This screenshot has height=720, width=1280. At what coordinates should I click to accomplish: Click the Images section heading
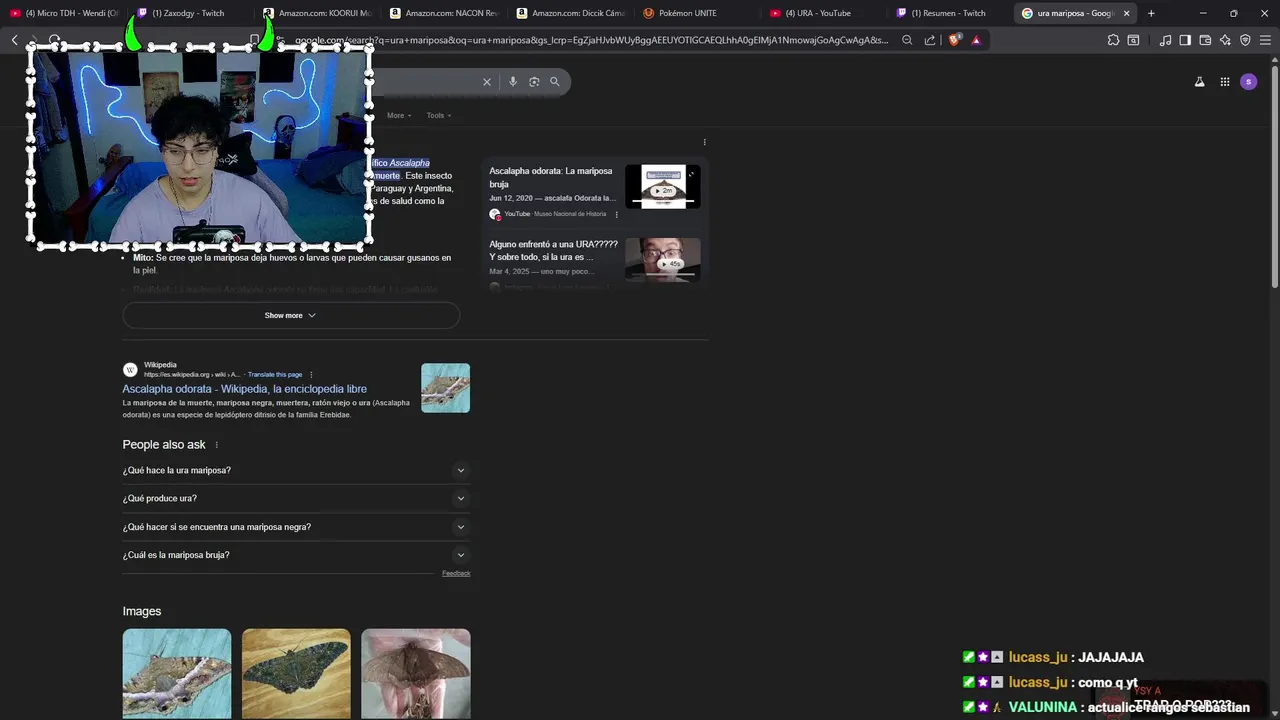(x=142, y=611)
